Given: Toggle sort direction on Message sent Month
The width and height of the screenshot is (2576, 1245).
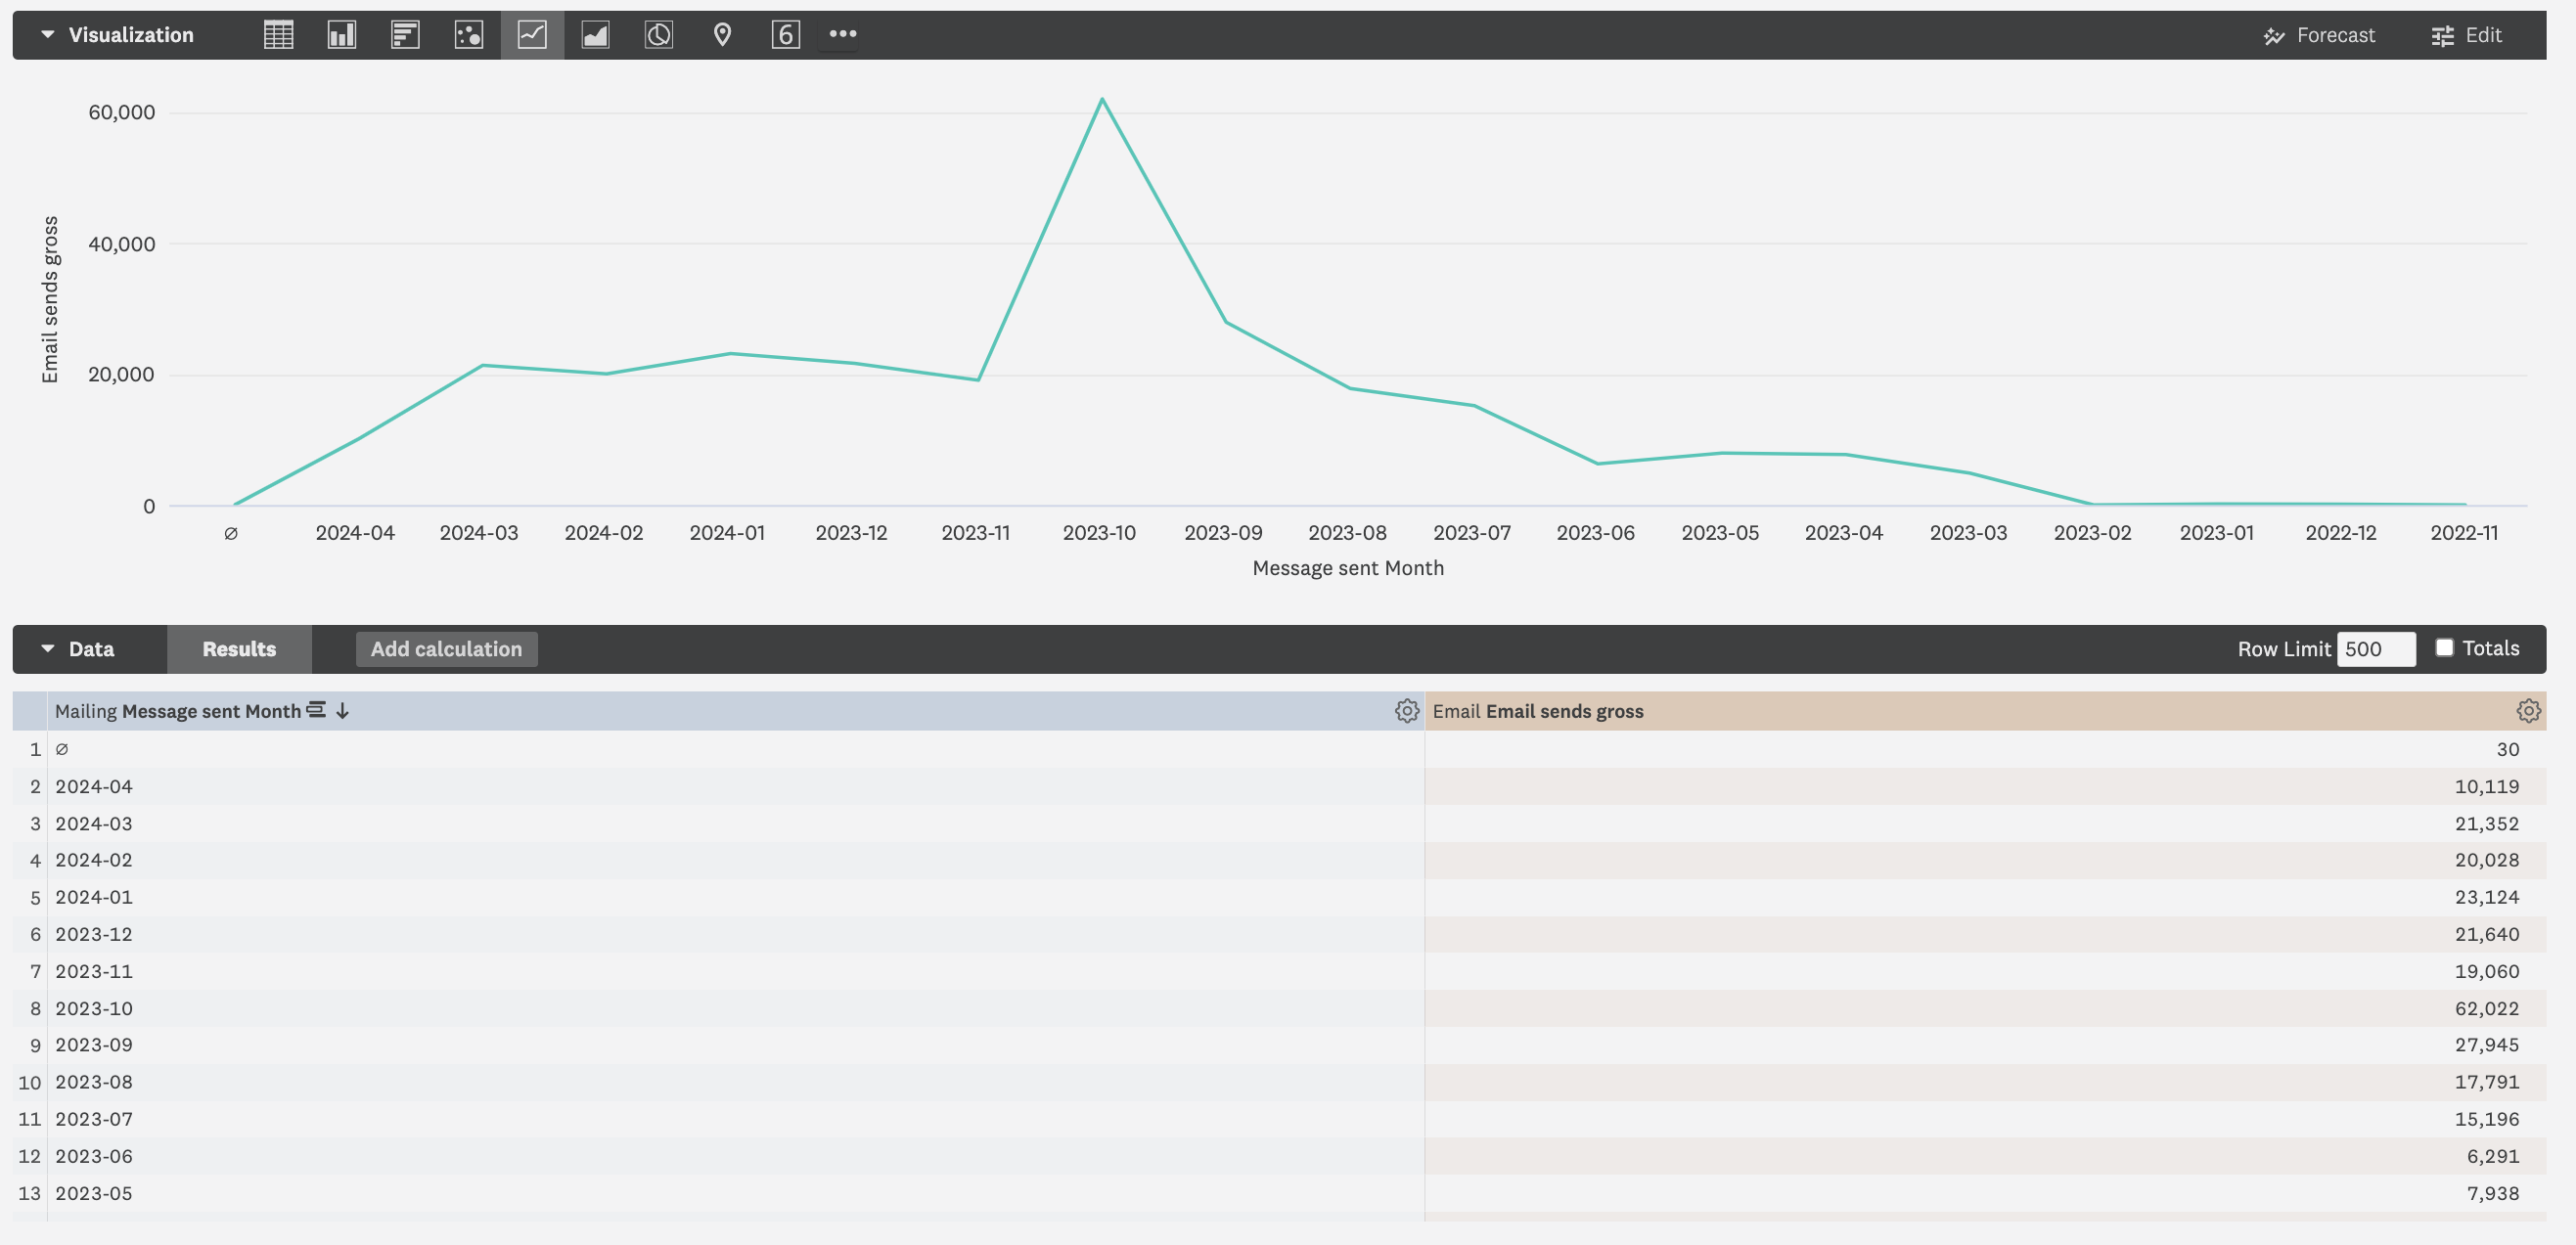Looking at the screenshot, I should (x=342, y=711).
